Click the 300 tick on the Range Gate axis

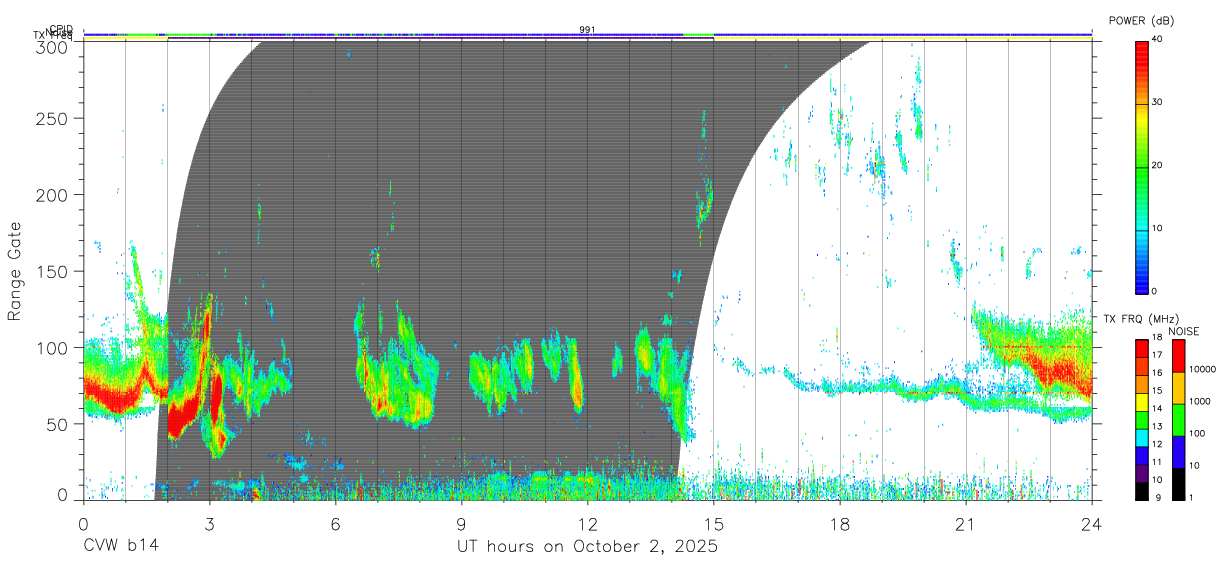point(51,47)
